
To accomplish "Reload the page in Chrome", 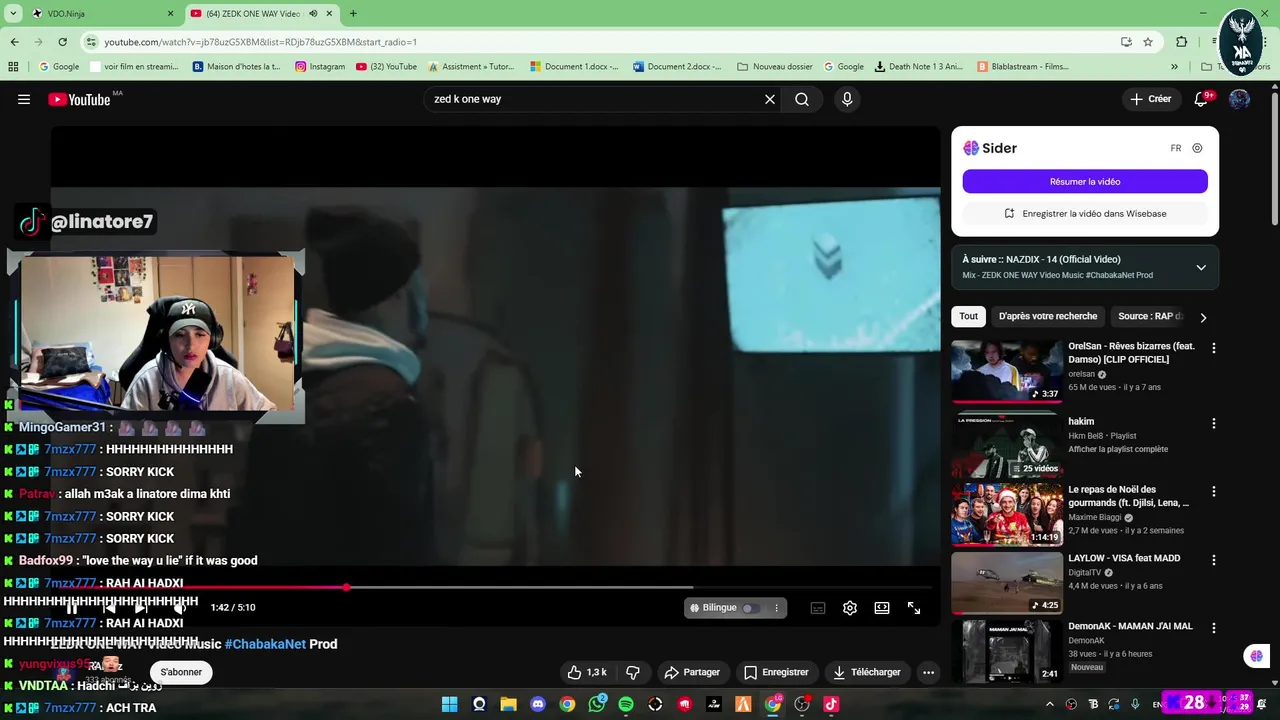I will pos(62,42).
